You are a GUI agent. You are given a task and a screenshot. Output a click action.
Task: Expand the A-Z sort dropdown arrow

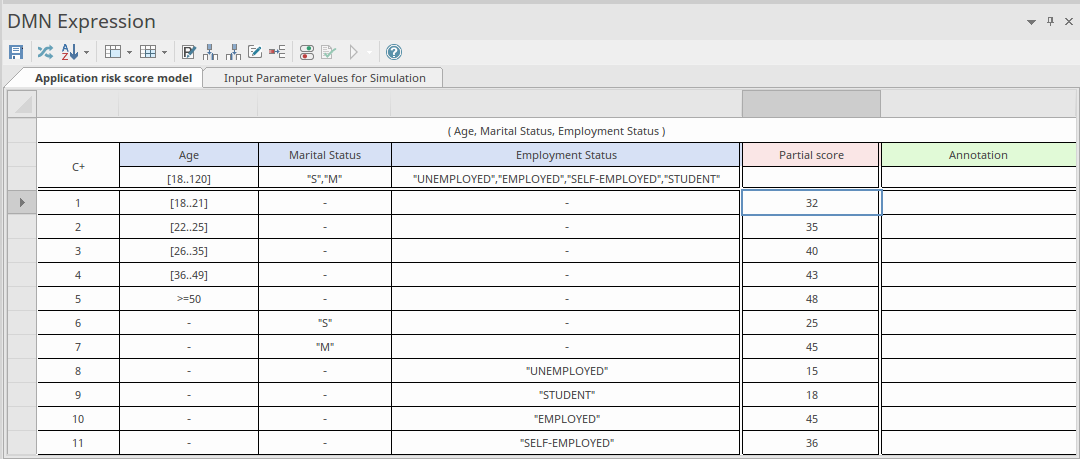[86, 52]
